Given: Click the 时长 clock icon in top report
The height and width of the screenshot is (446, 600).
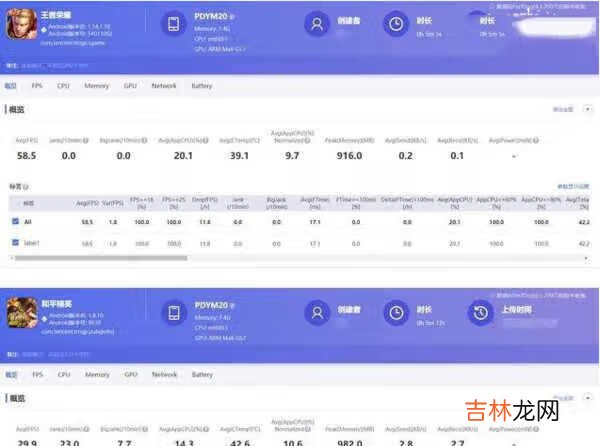Looking at the screenshot, I should [x=397, y=24].
